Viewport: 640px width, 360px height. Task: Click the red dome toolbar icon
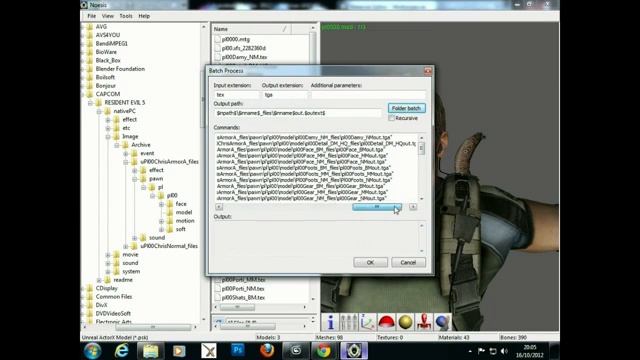click(x=386, y=322)
